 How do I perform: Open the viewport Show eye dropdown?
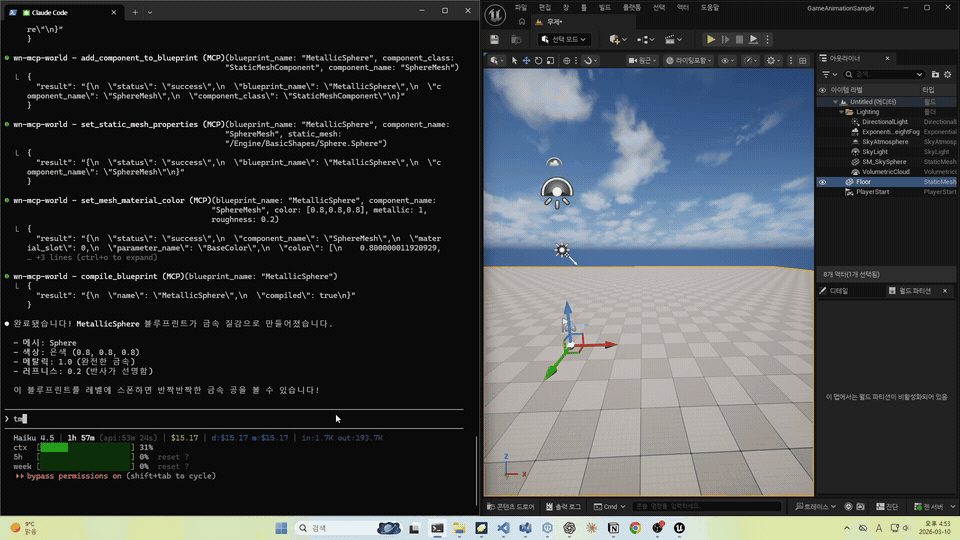coord(727,61)
